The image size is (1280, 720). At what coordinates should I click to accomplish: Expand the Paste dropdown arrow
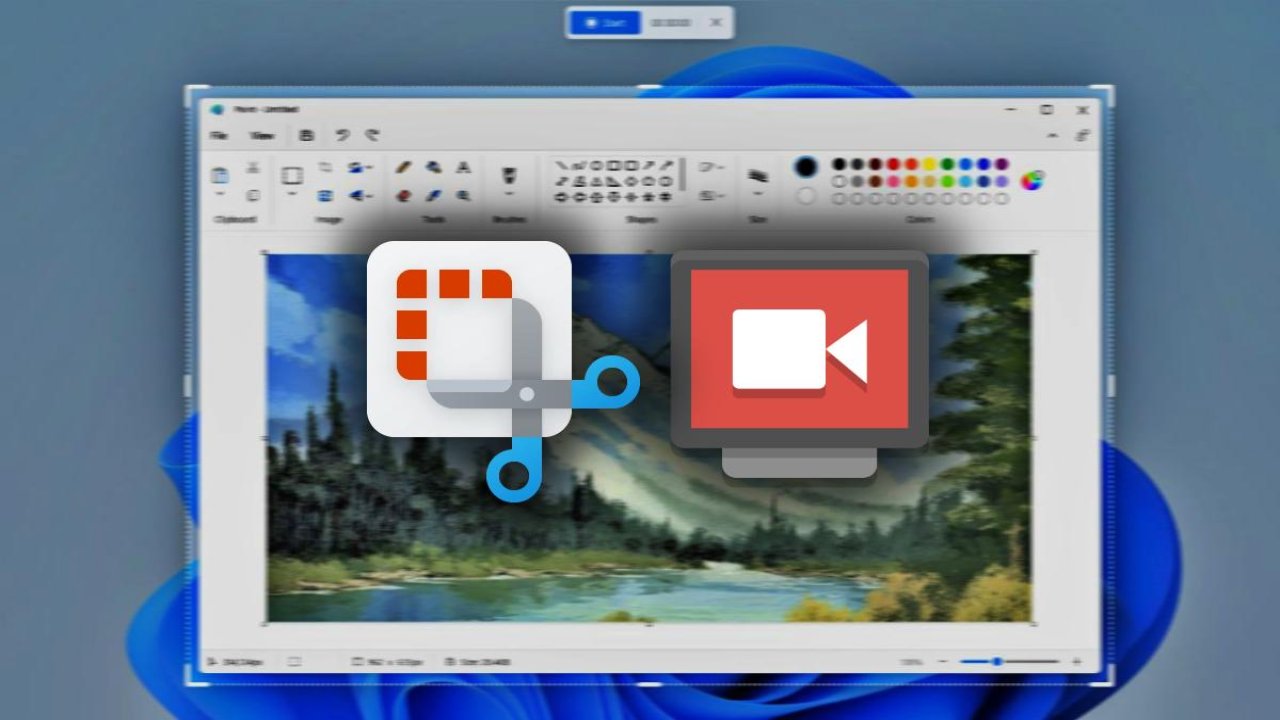click(x=220, y=196)
